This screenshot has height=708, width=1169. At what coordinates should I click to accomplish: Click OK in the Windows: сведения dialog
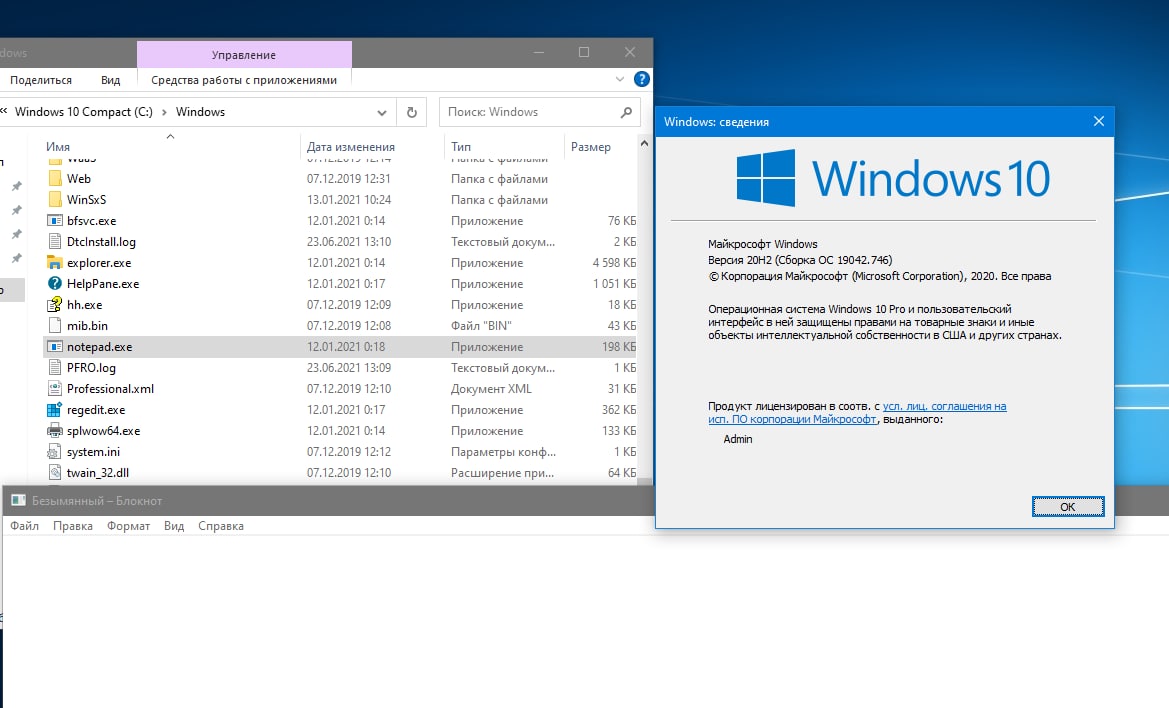(1068, 507)
